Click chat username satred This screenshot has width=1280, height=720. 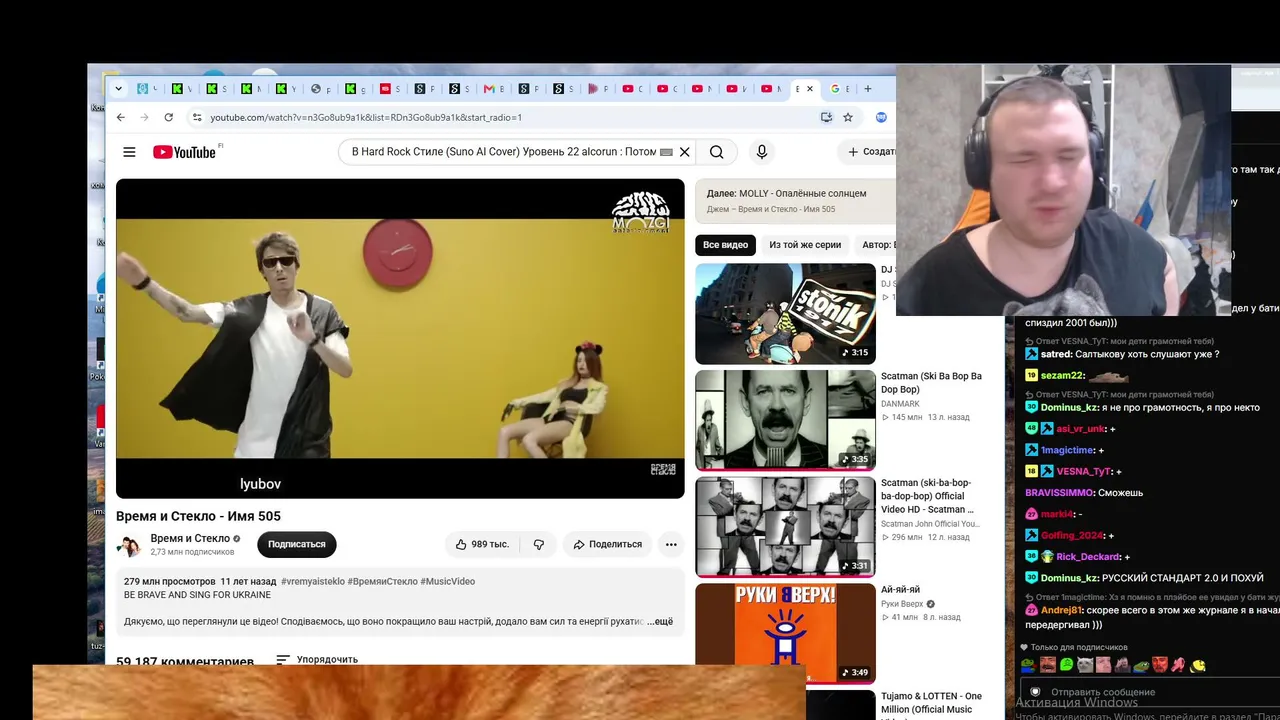[1056, 354]
